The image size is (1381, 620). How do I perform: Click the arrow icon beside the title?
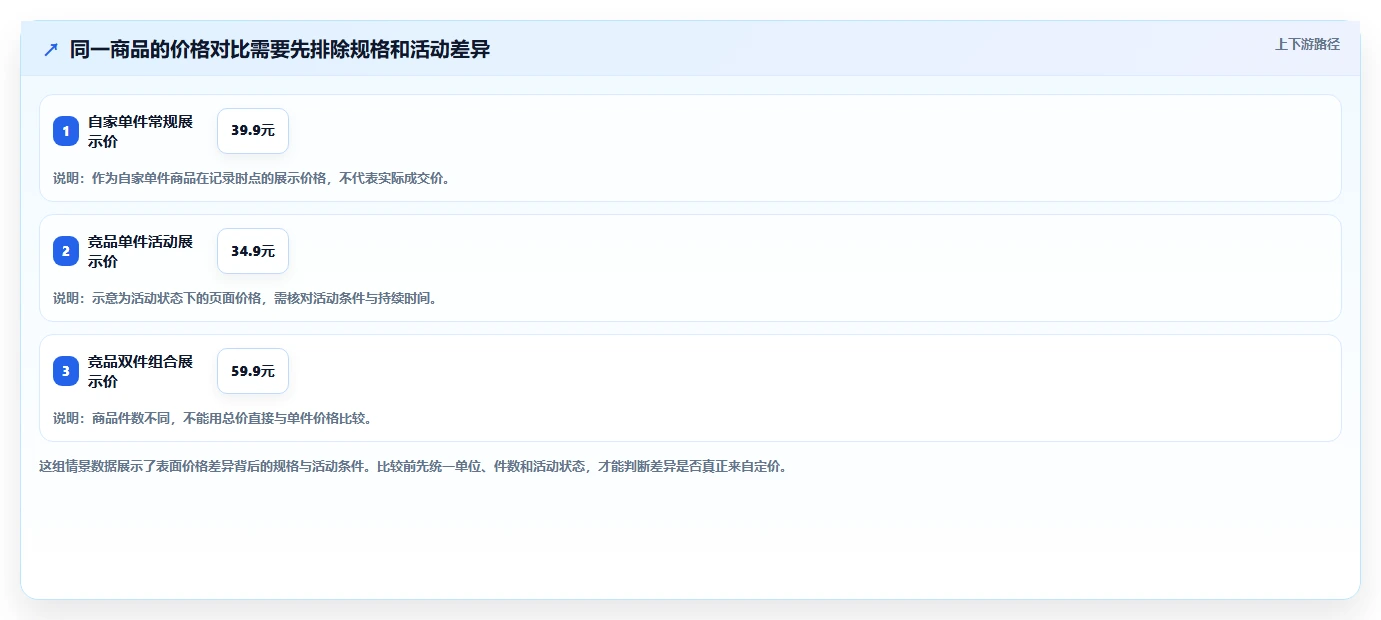pyautogui.click(x=51, y=49)
